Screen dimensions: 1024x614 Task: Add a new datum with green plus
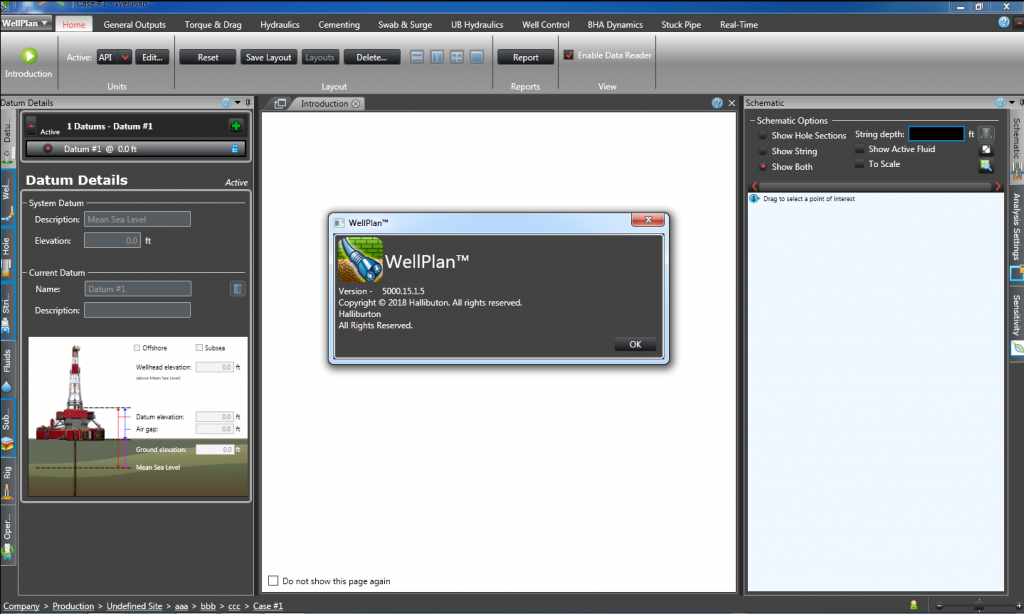(x=236, y=125)
